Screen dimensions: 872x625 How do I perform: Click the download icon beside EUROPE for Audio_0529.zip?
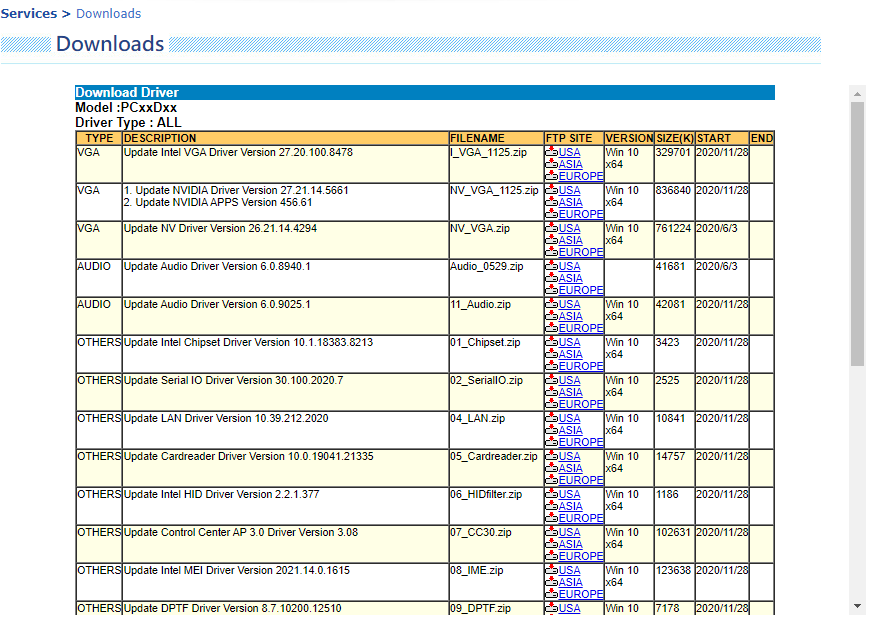tap(551, 290)
